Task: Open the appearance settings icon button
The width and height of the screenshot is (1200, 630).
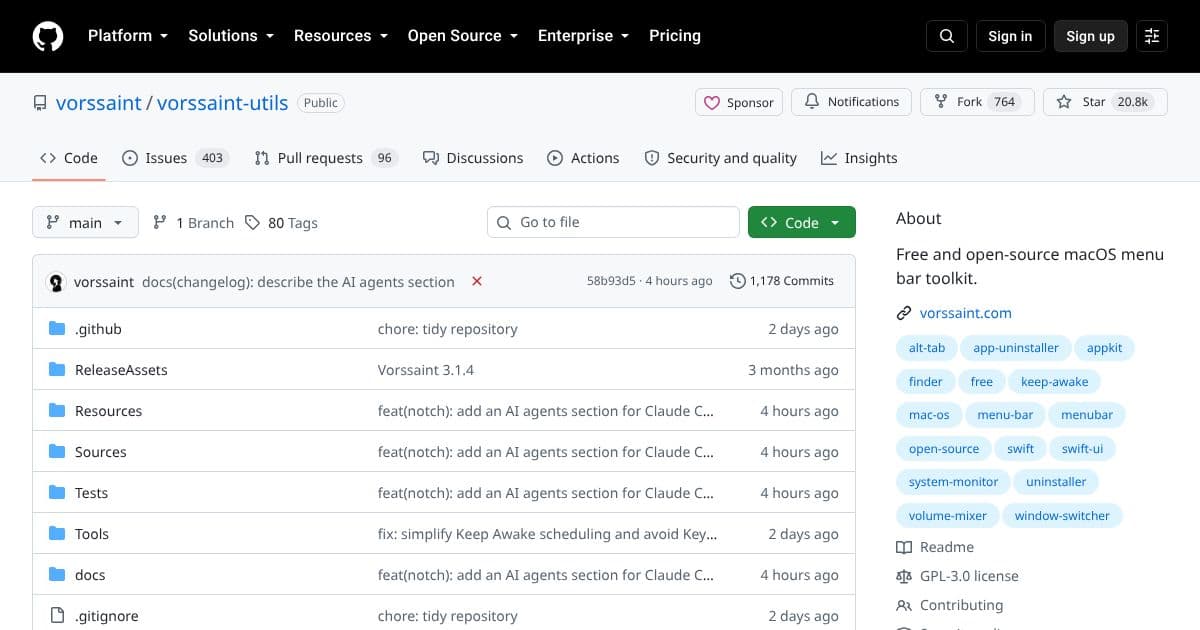Action: pos(1152,36)
